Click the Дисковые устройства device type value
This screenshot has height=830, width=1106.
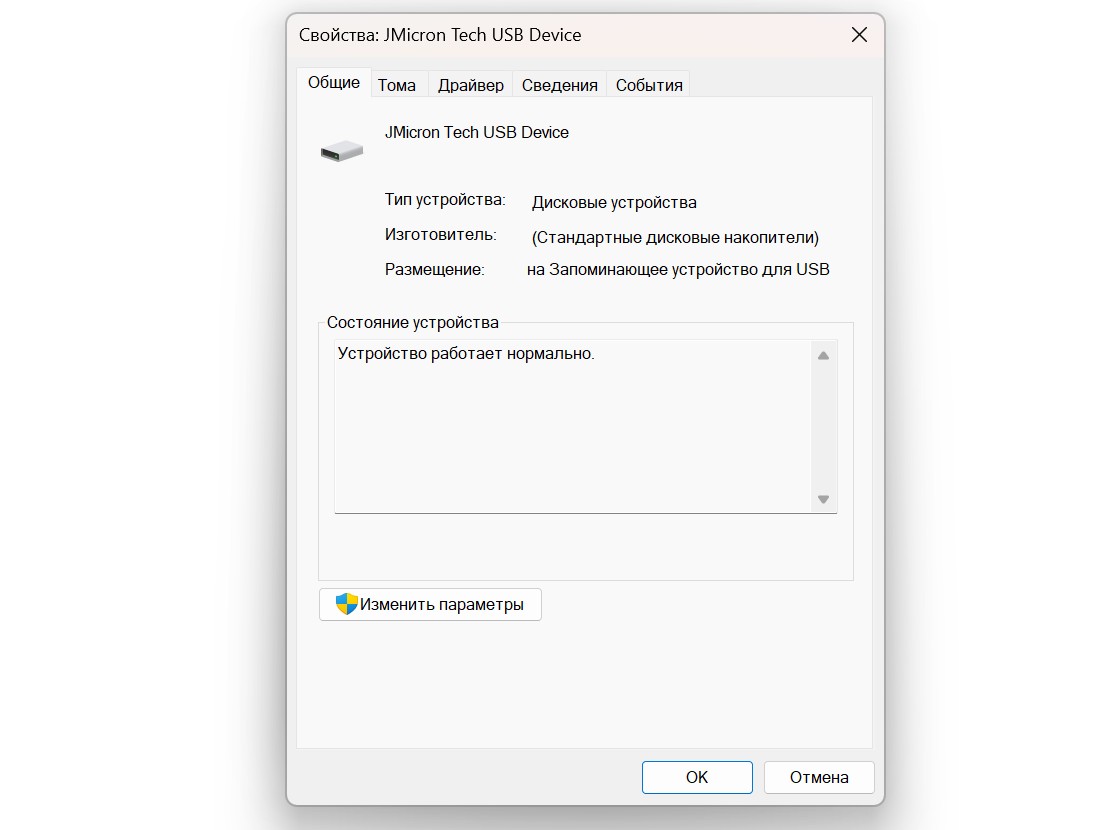(x=614, y=203)
